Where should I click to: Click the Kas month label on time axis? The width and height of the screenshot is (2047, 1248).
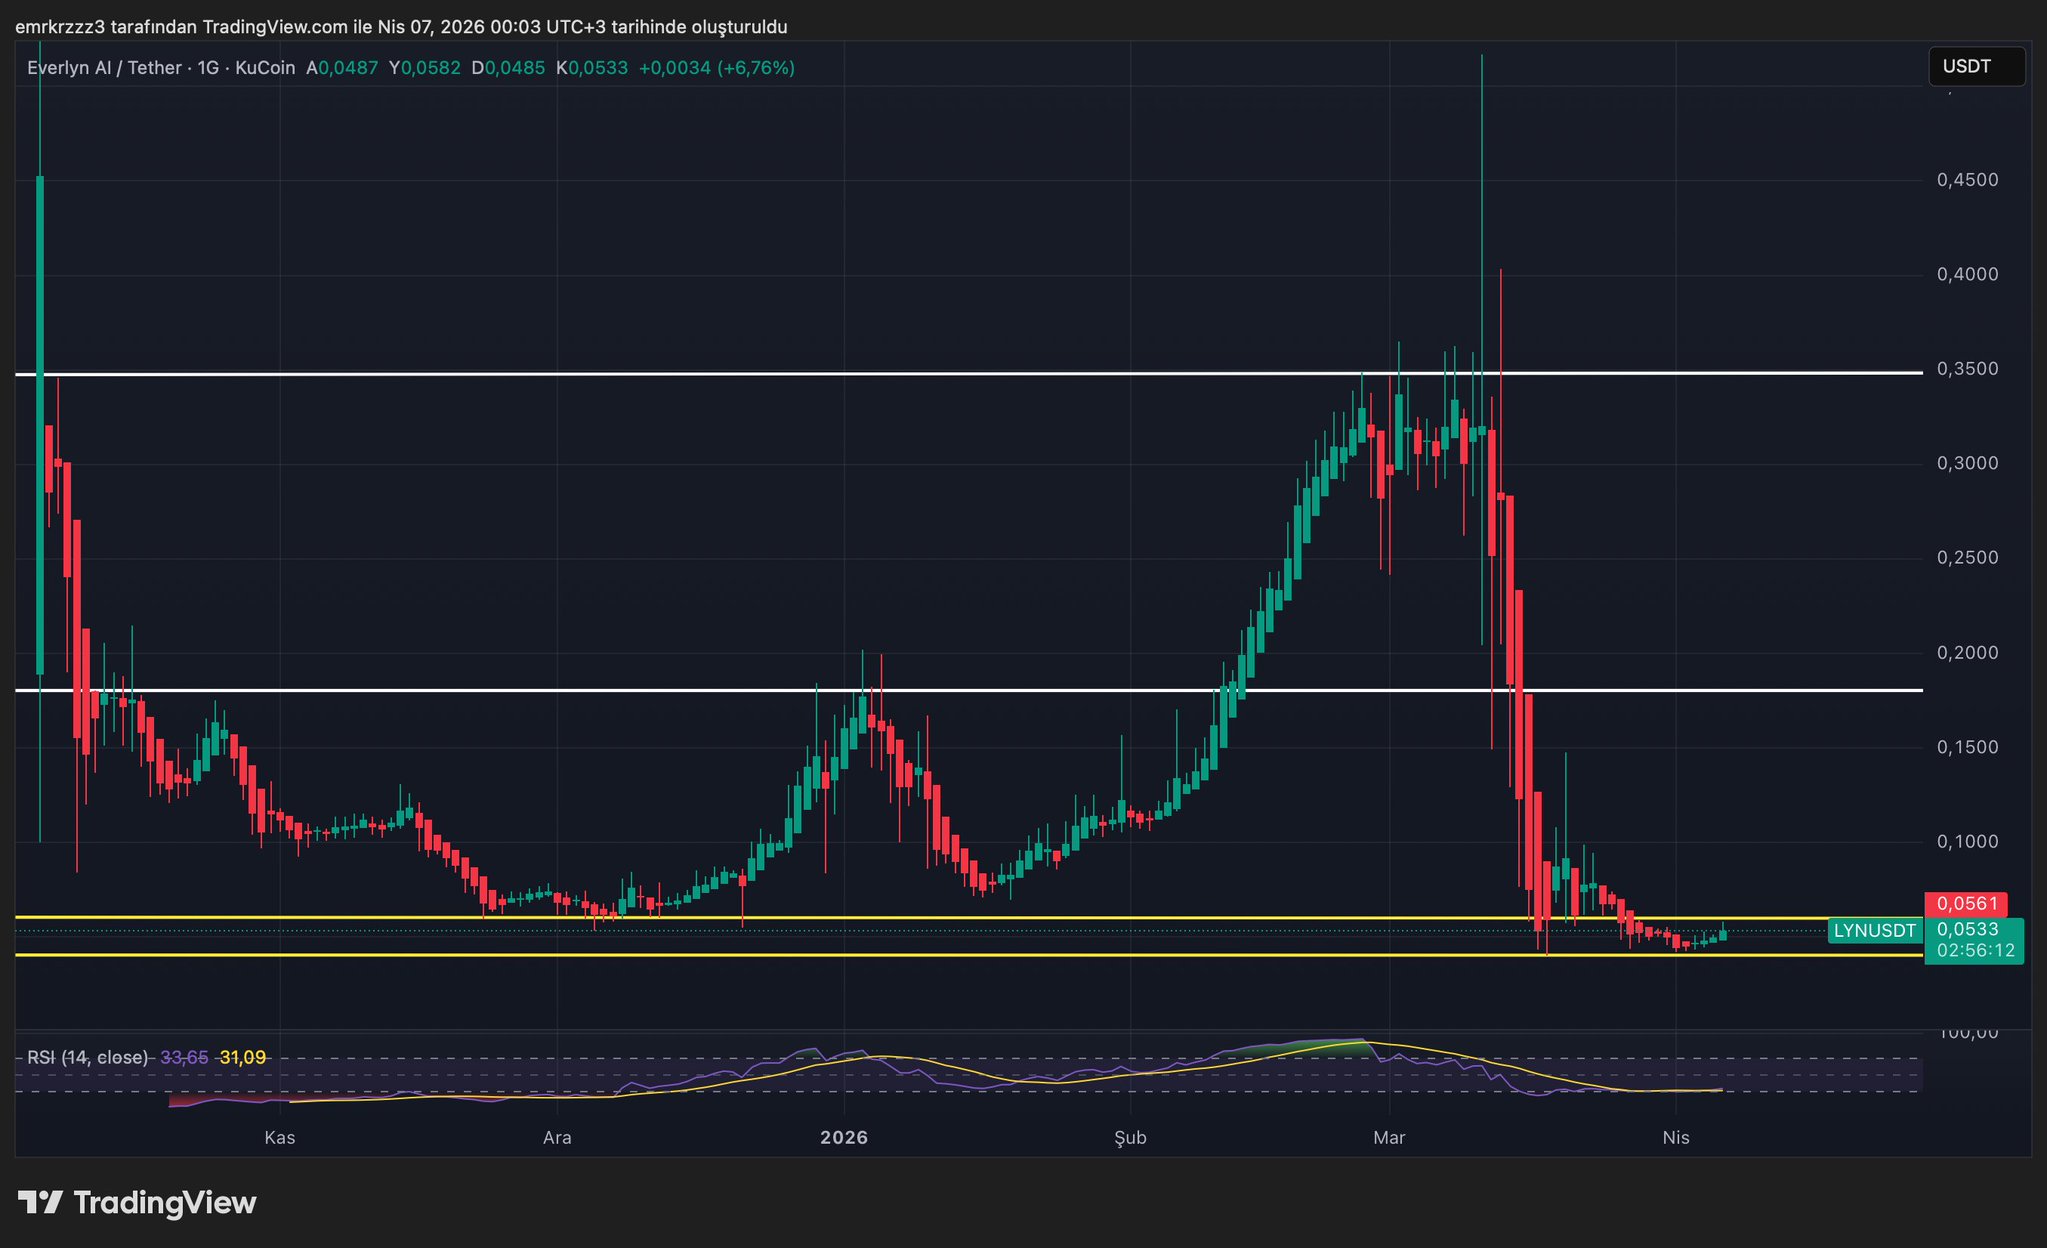click(279, 1138)
